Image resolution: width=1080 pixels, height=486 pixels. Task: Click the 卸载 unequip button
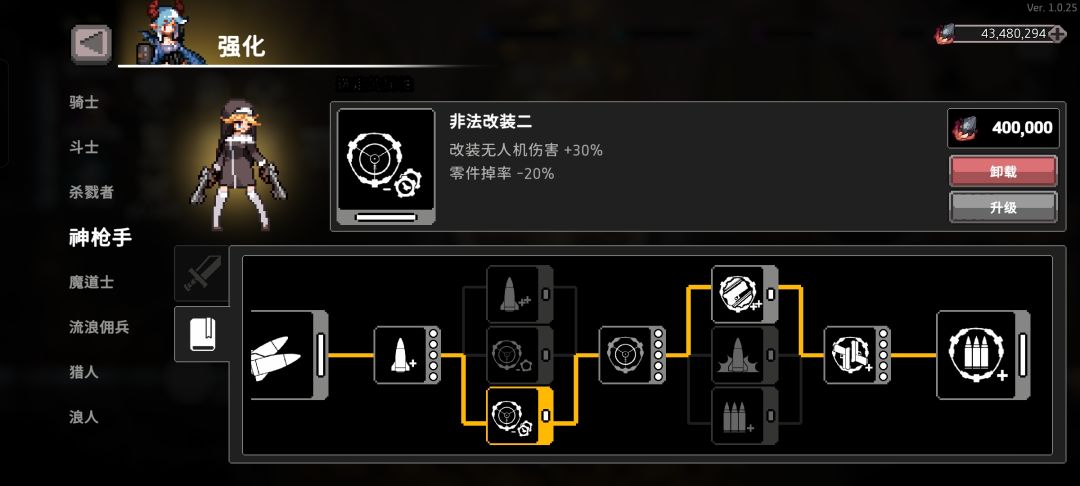click(x=1003, y=171)
